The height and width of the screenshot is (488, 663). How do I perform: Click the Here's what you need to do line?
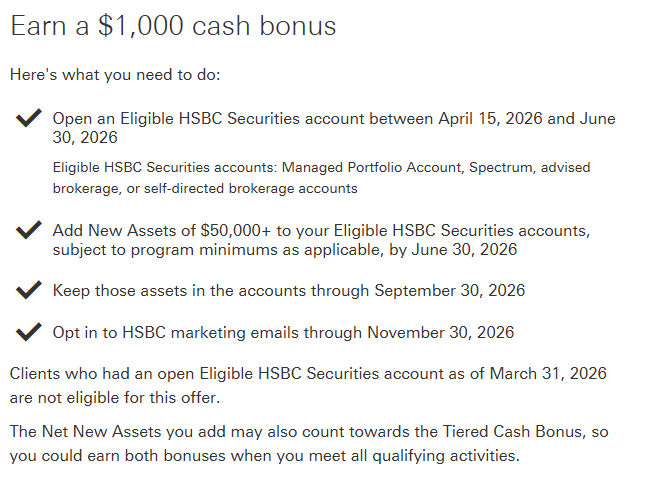pyautogui.click(x=115, y=75)
